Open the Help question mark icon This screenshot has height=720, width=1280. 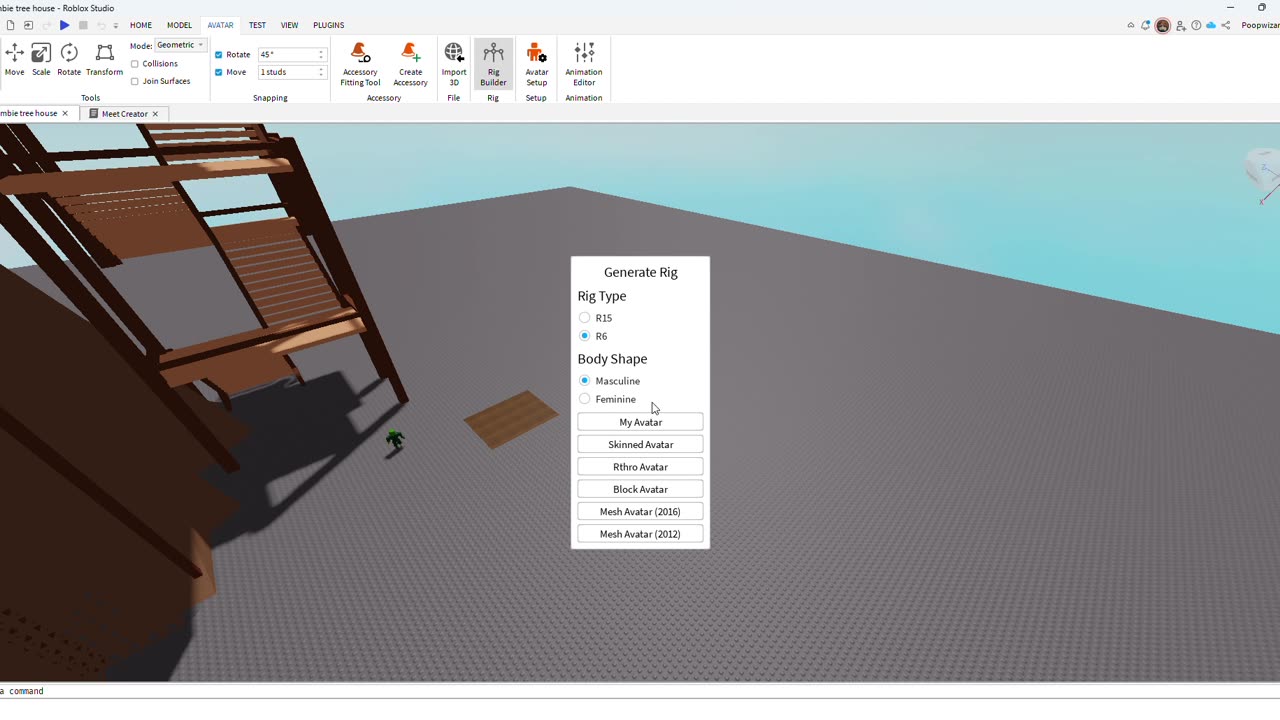(x=1196, y=26)
